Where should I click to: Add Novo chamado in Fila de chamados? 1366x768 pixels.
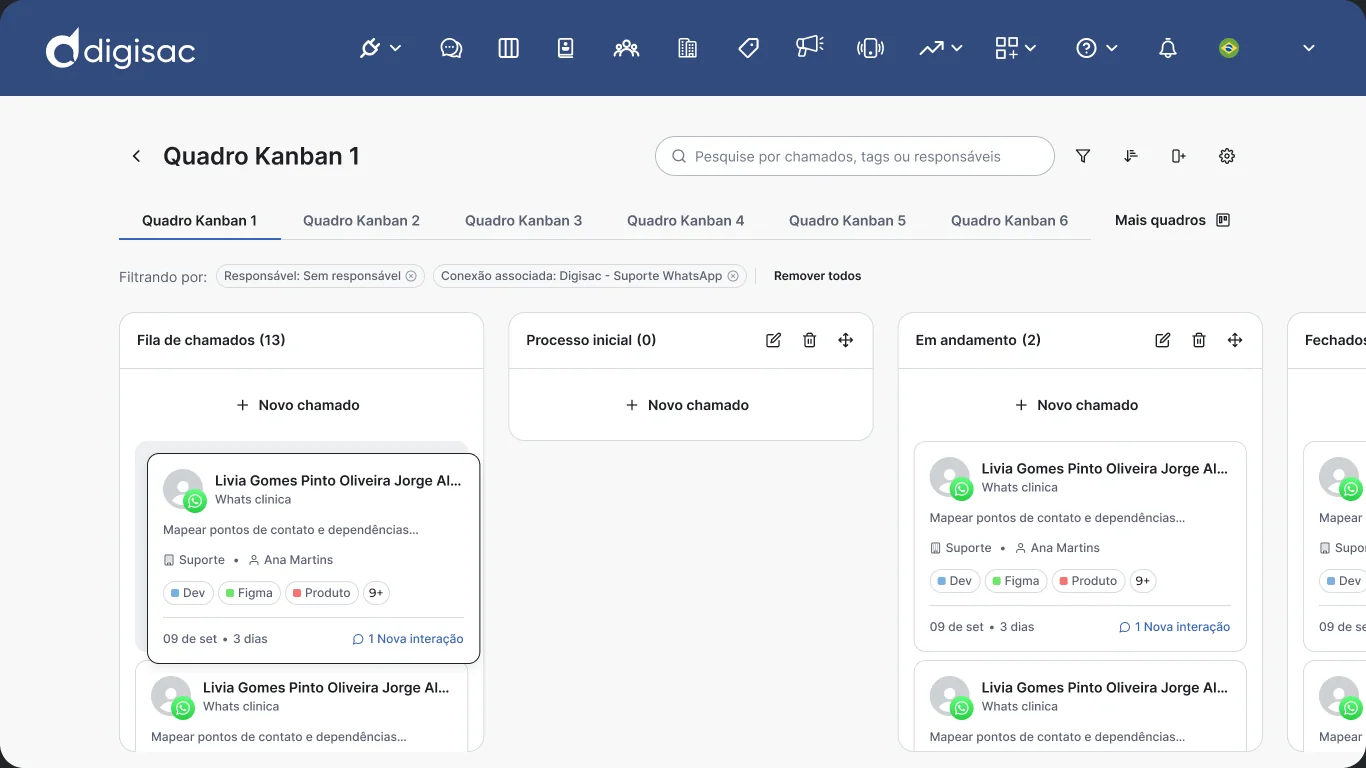[x=298, y=405]
